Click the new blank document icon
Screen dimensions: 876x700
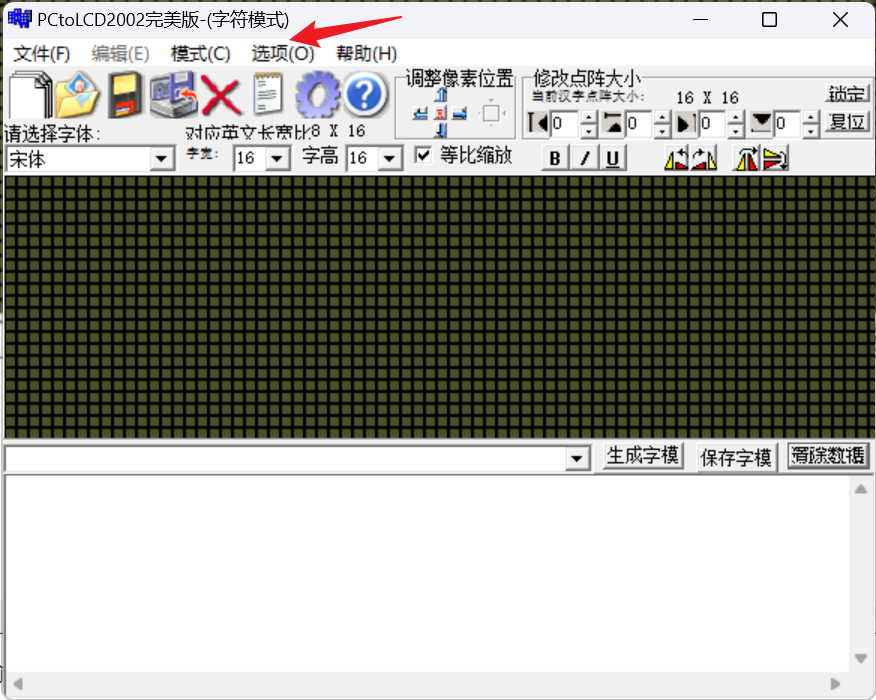click(x=29, y=95)
